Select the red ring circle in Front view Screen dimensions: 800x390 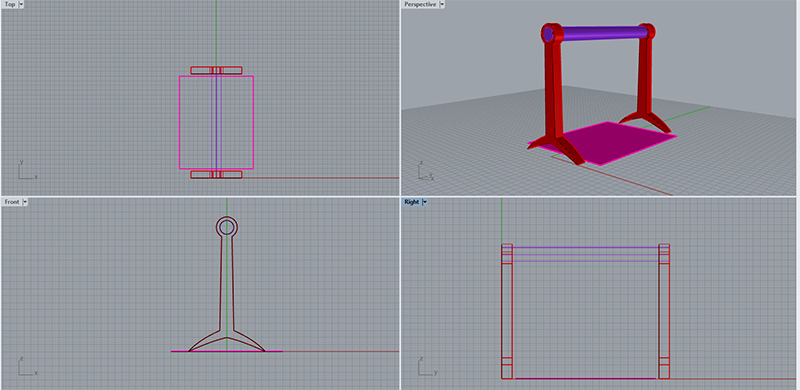click(x=227, y=227)
